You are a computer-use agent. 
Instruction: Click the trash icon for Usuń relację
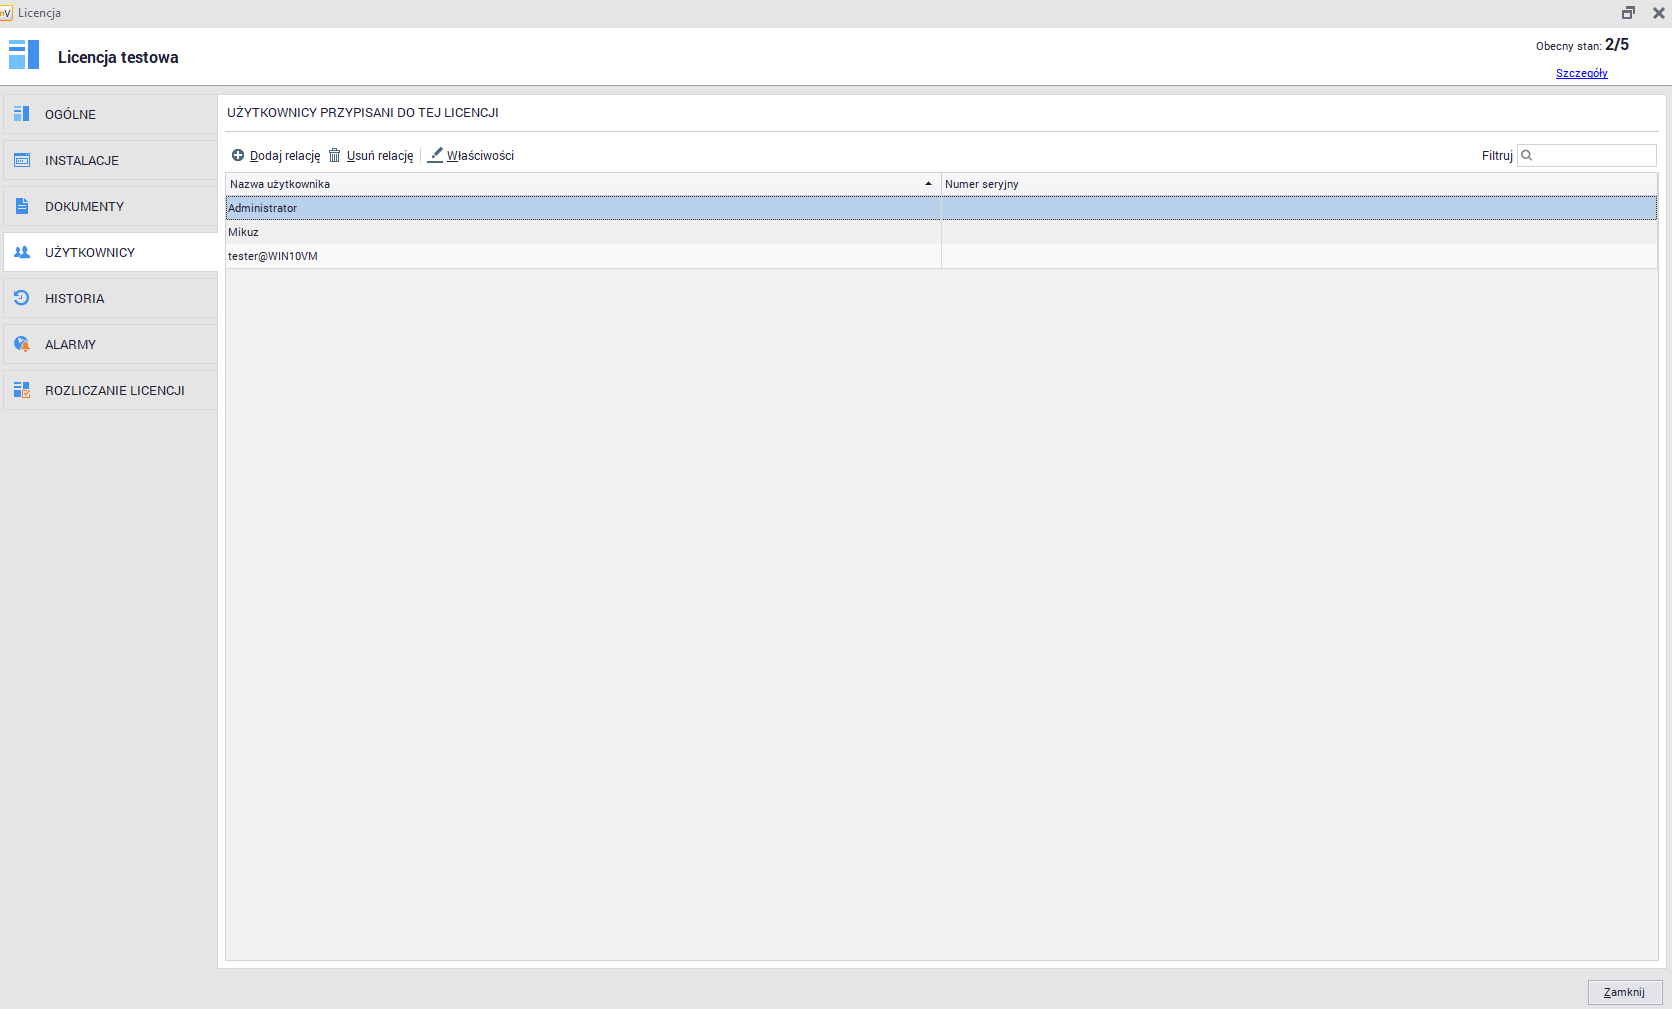click(335, 155)
